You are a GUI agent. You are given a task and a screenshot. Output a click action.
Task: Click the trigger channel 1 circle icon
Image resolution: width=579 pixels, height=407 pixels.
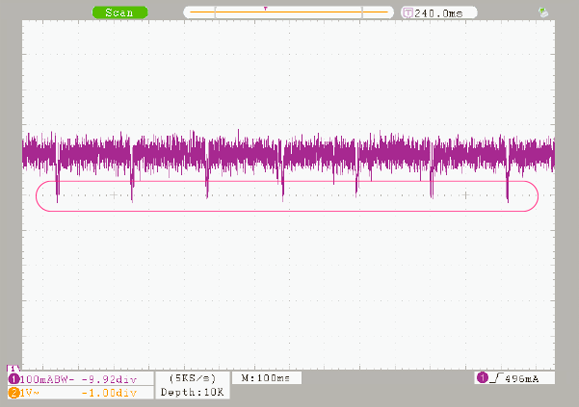pos(482,378)
